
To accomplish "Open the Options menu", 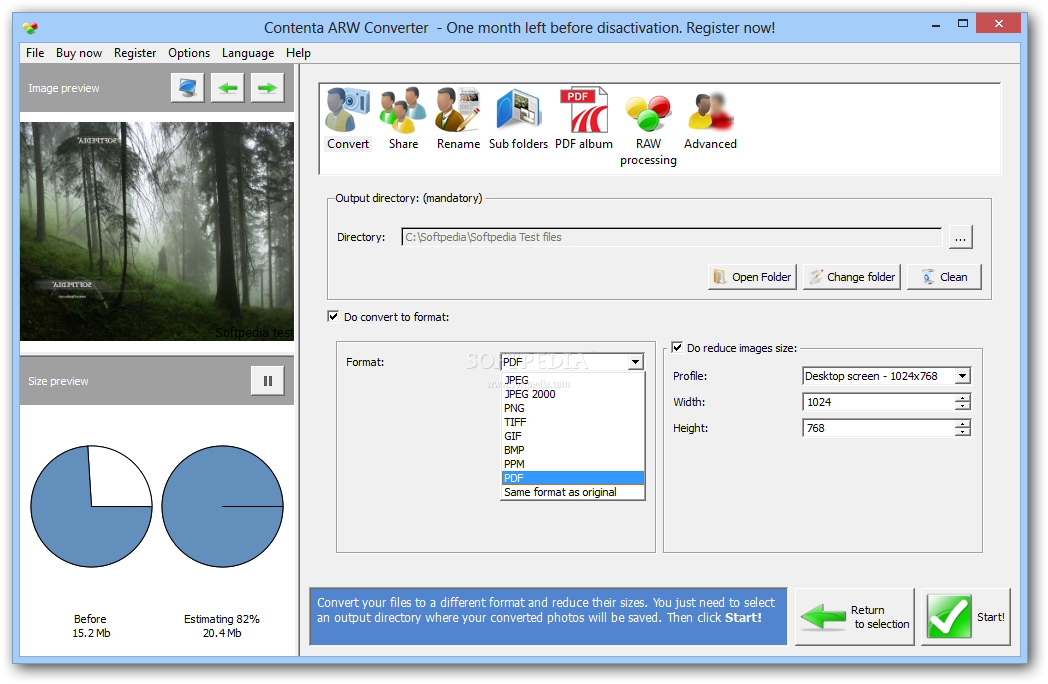I will tap(189, 53).
